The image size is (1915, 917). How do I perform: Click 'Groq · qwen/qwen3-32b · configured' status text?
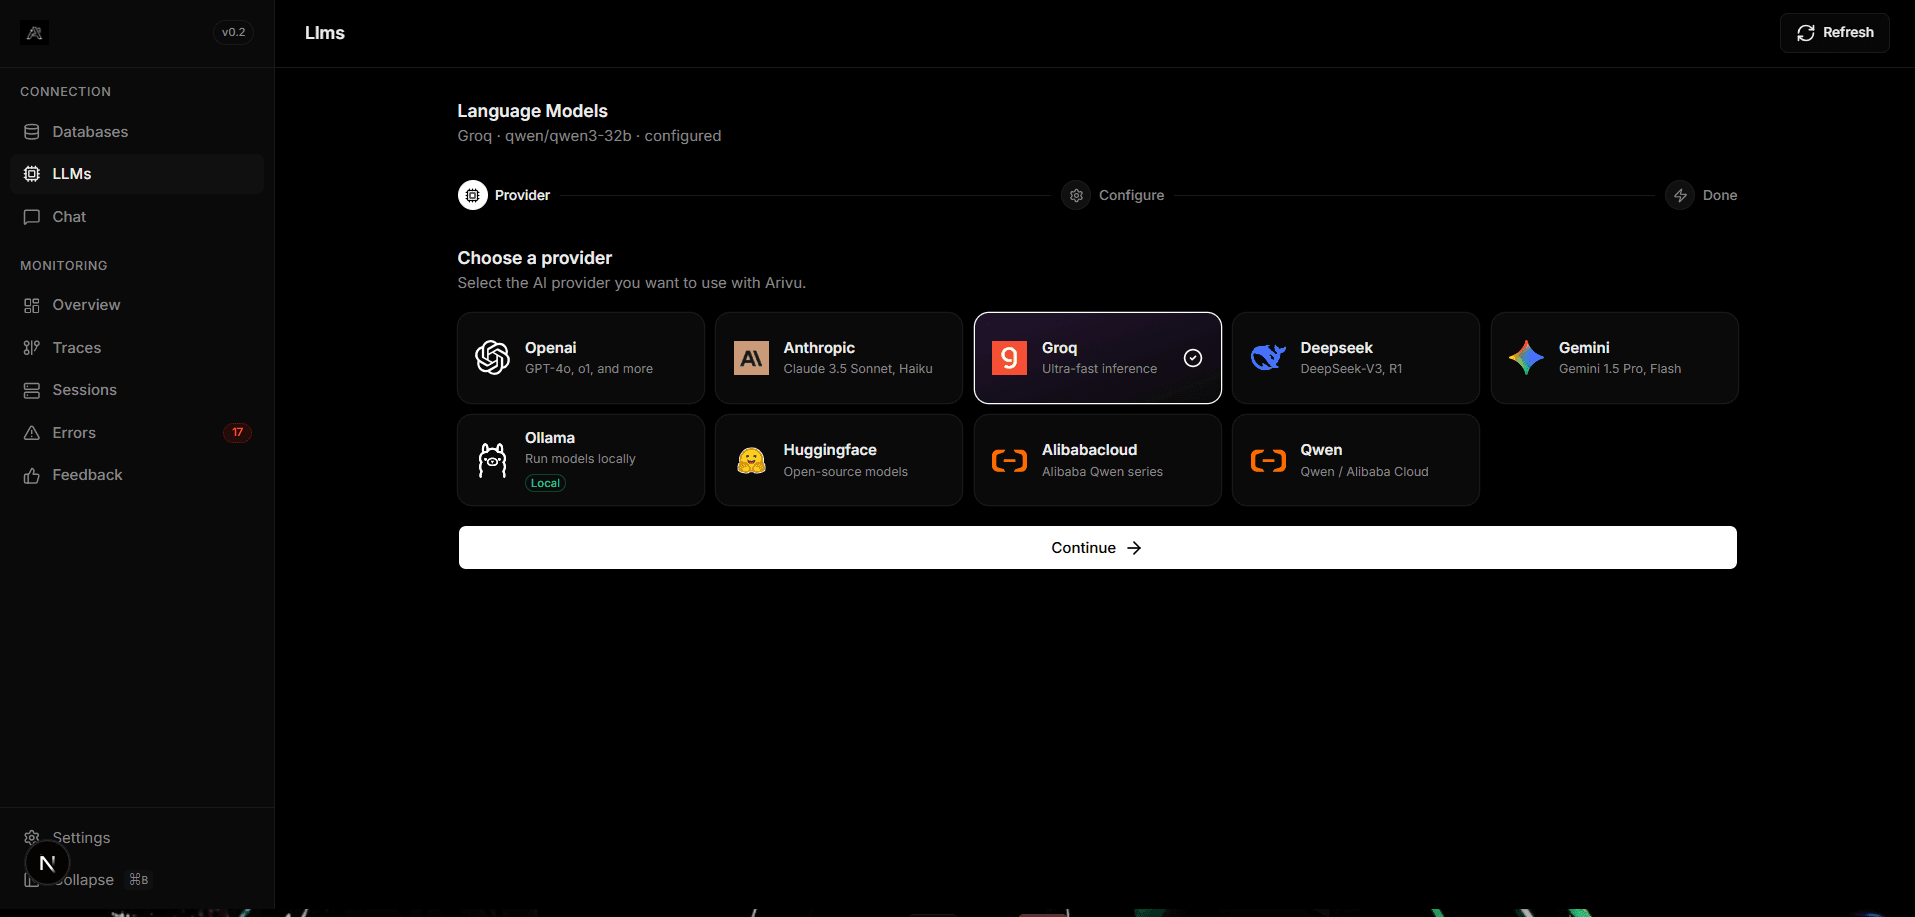click(x=589, y=136)
